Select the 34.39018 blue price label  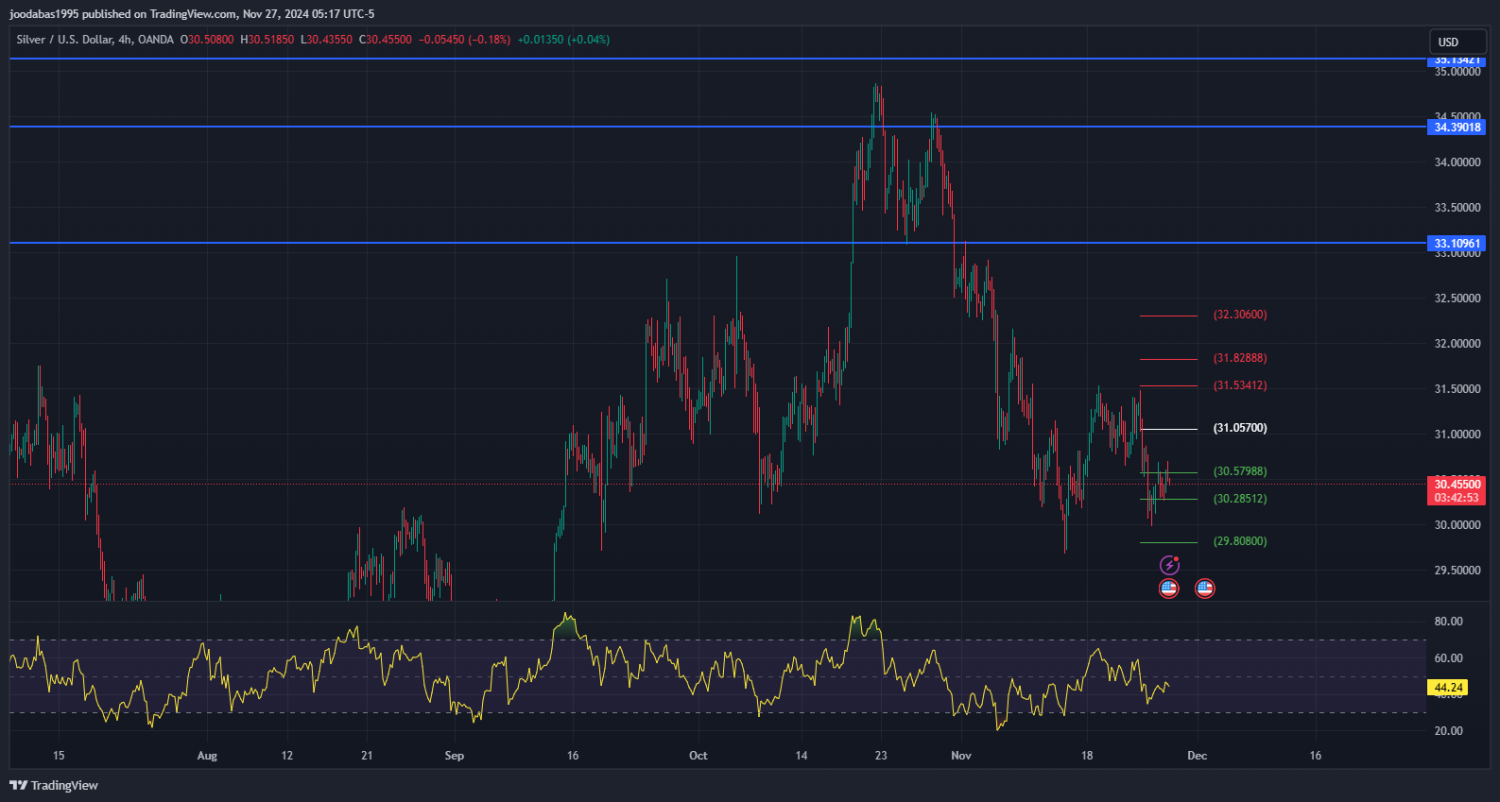(1457, 127)
